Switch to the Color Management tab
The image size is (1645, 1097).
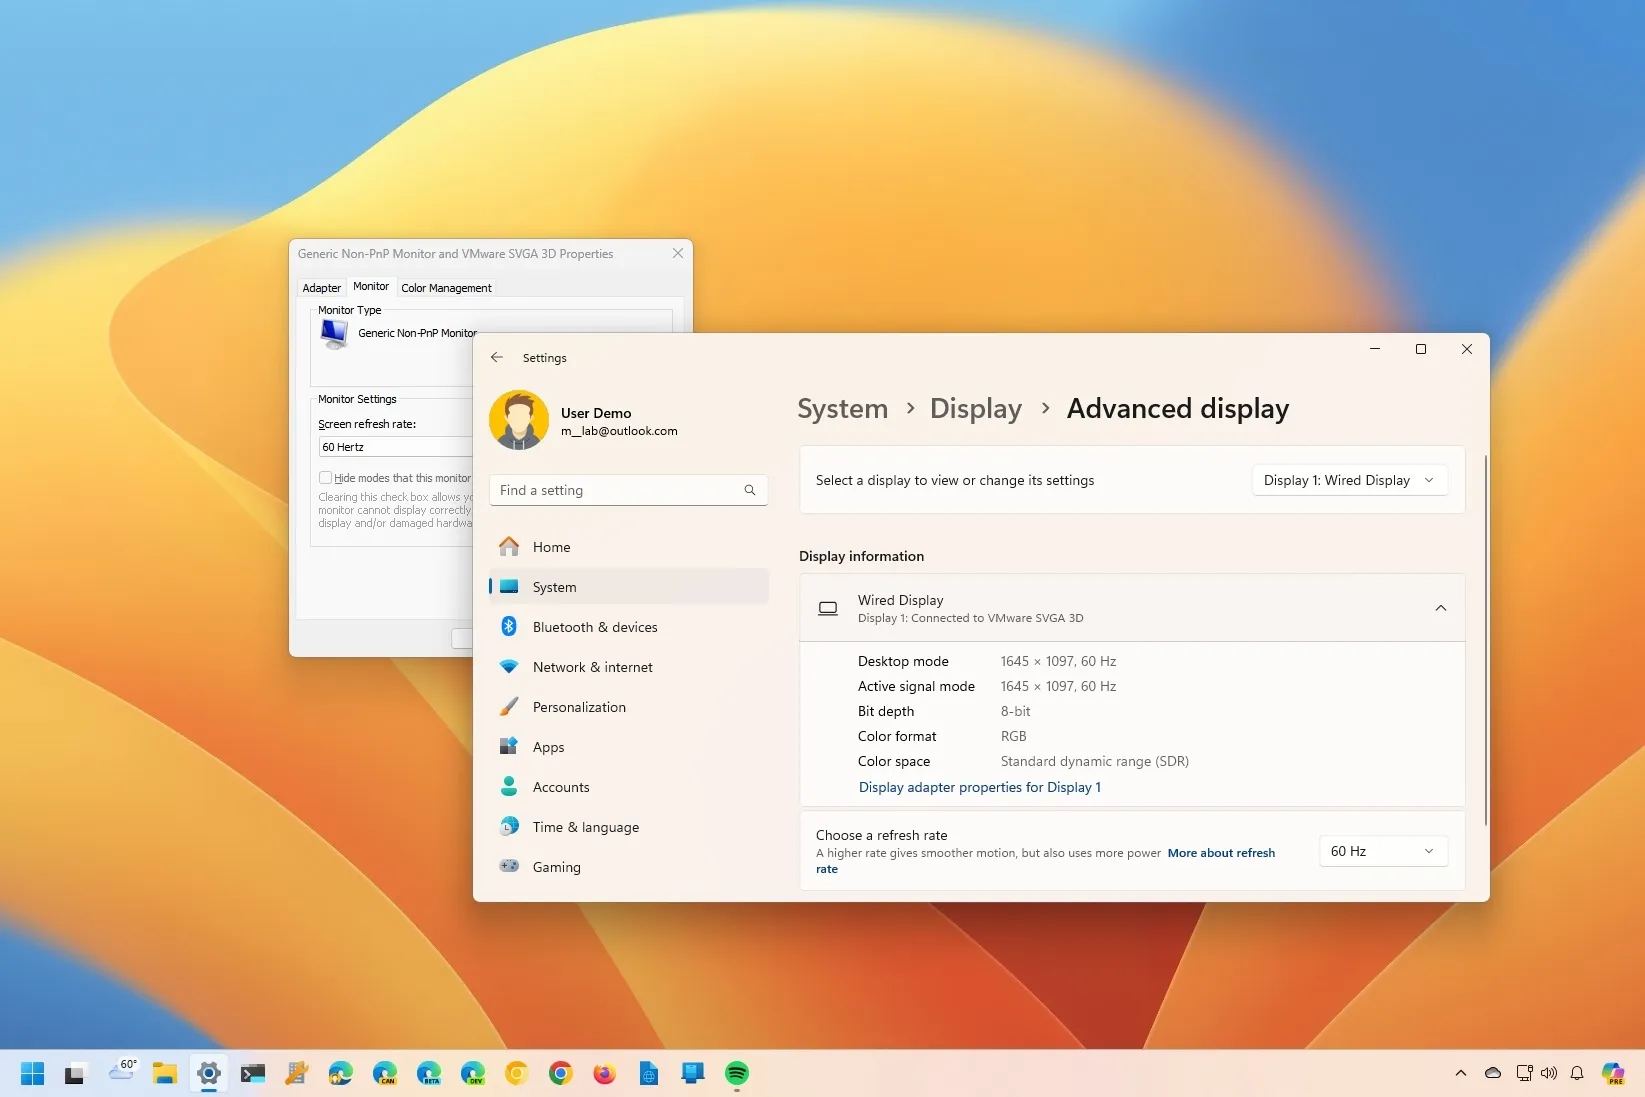[x=446, y=288]
